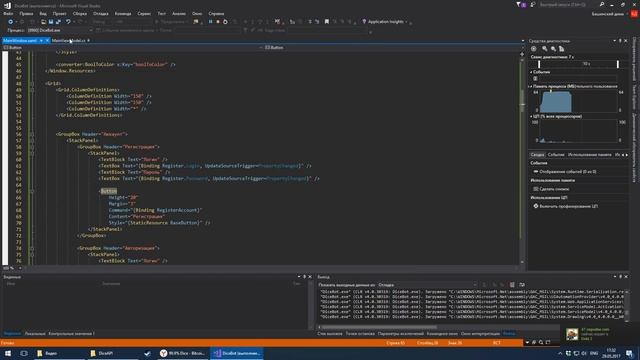Image resolution: width=640 pixels, height=360 pixels.
Task: Toggle word wrap in the Output window
Action: point(522,284)
